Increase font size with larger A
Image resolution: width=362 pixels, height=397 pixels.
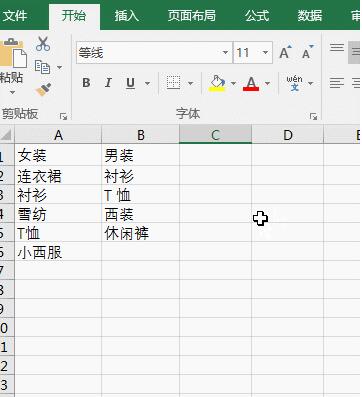[285, 52]
